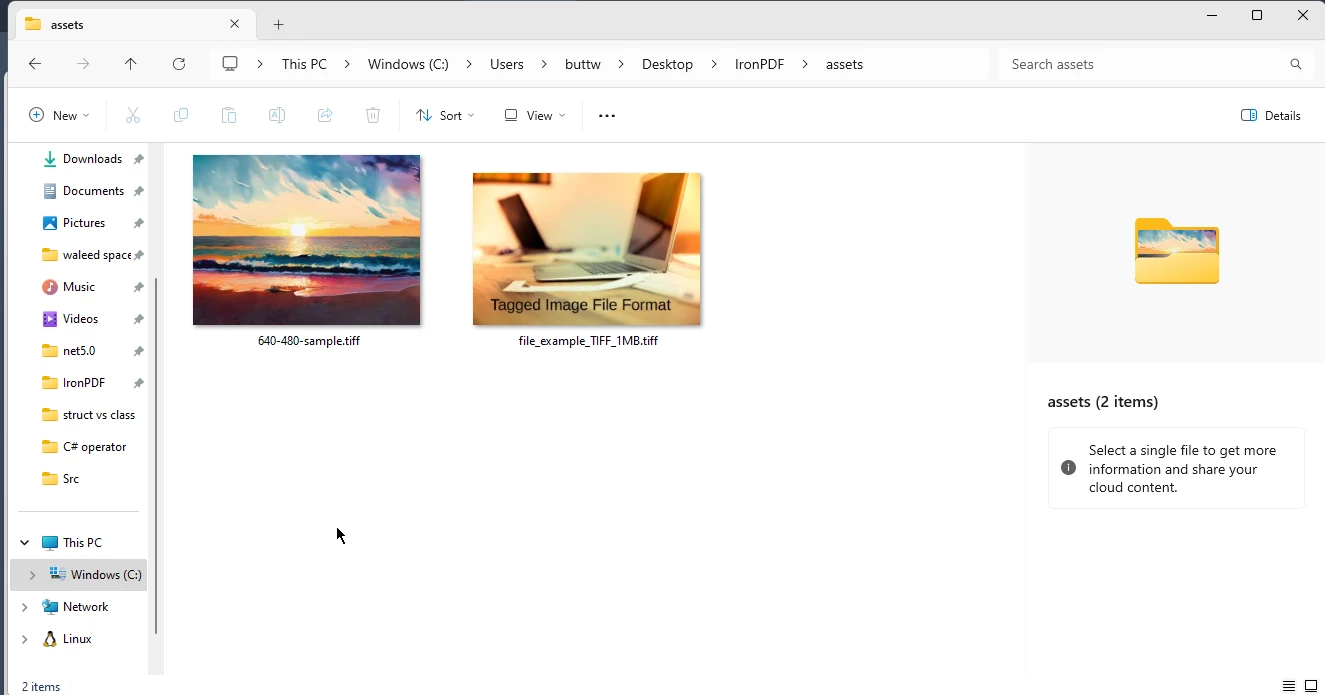Viewport: 1325px width, 695px height.
Task: Switch to large thumbnails view icon
Action: point(1311,686)
